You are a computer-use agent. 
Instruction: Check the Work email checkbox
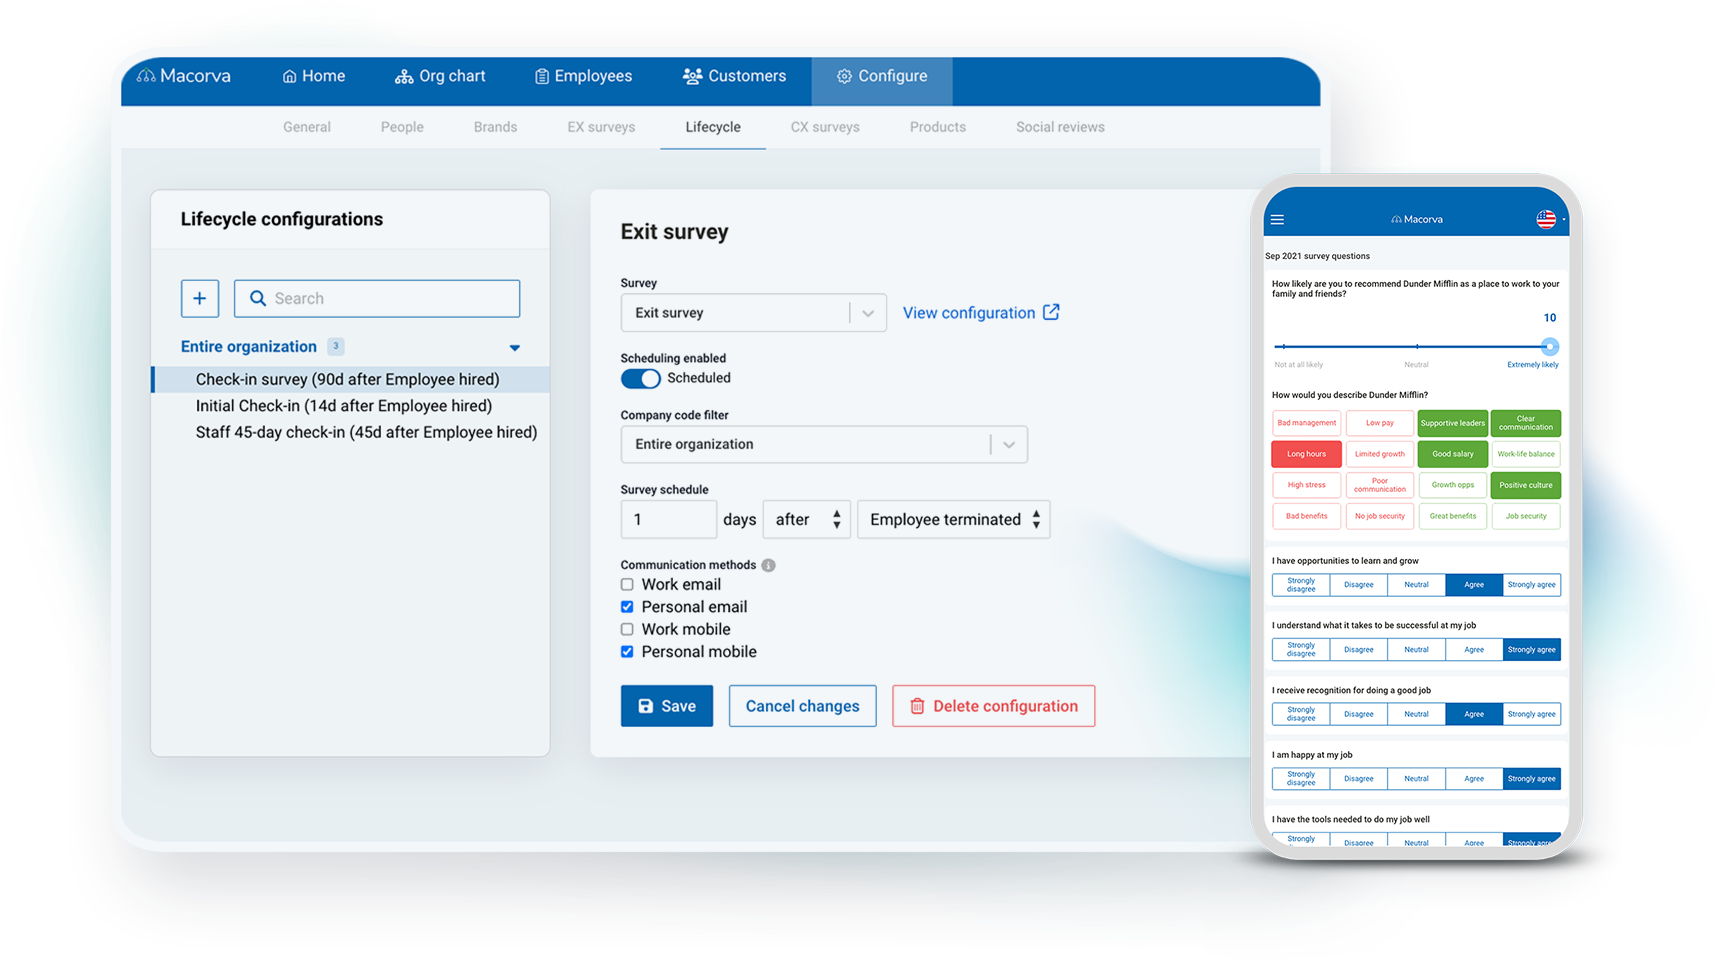[627, 584]
